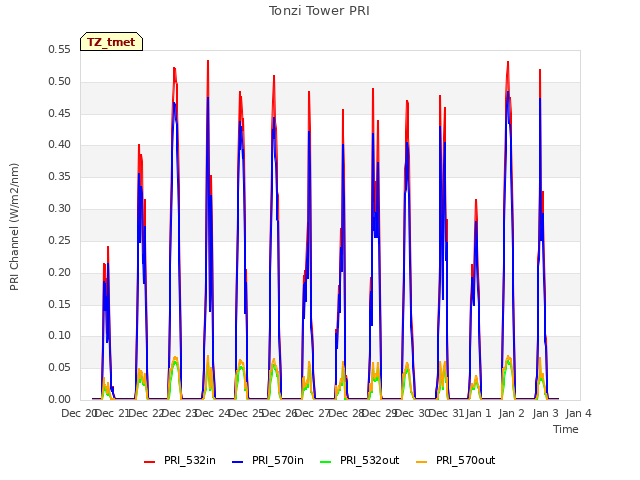Click the Dec 20 x-axis tick label
Image resolution: width=640 pixels, height=480 pixels.
pos(78,413)
